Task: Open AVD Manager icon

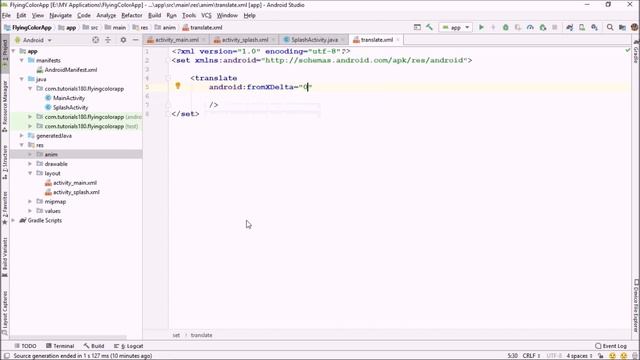Action: (582, 27)
